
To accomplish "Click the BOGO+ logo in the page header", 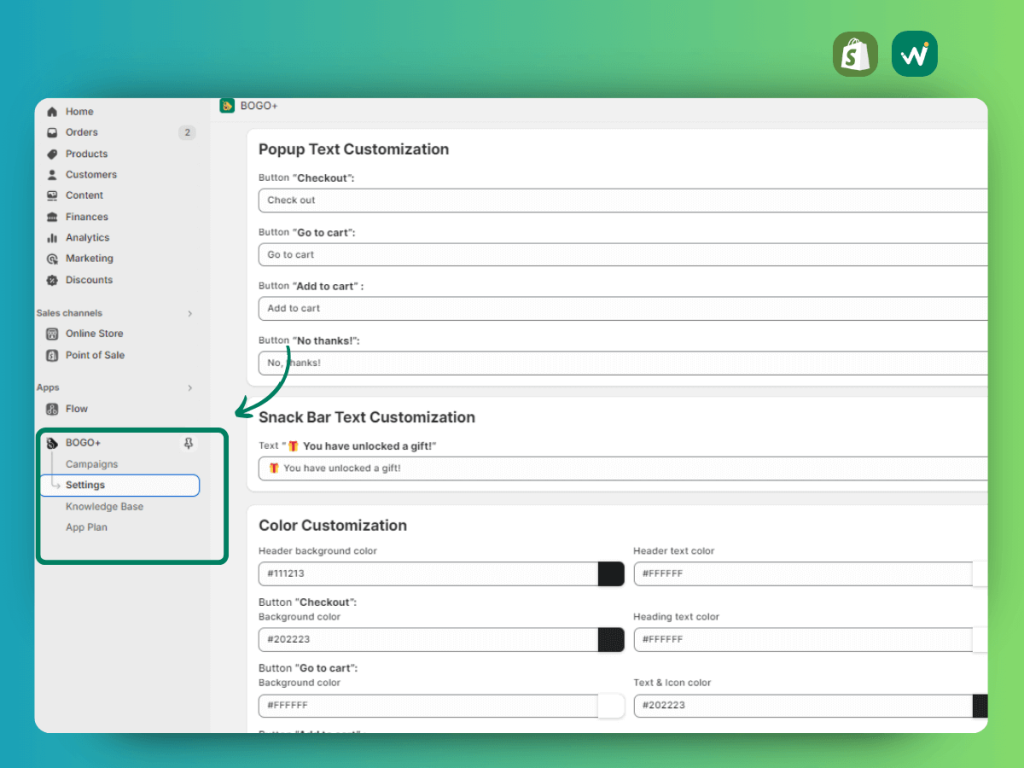I will [x=227, y=106].
